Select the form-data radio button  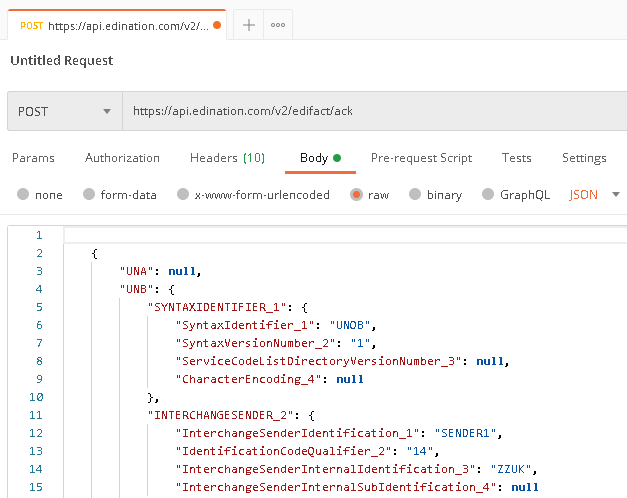pos(89,194)
